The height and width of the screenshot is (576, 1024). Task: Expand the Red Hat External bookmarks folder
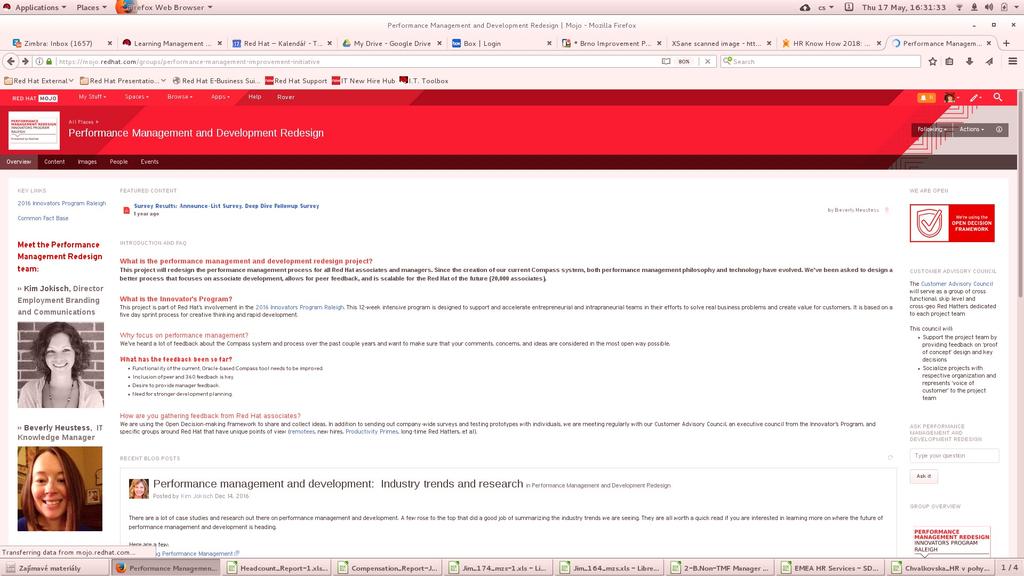(x=39, y=81)
